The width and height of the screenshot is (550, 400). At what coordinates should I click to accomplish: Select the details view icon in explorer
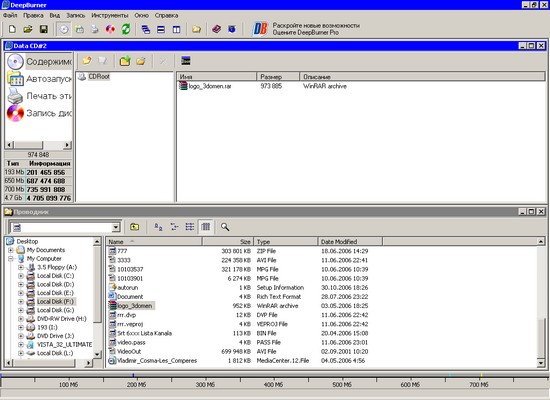click(x=206, y=227)
